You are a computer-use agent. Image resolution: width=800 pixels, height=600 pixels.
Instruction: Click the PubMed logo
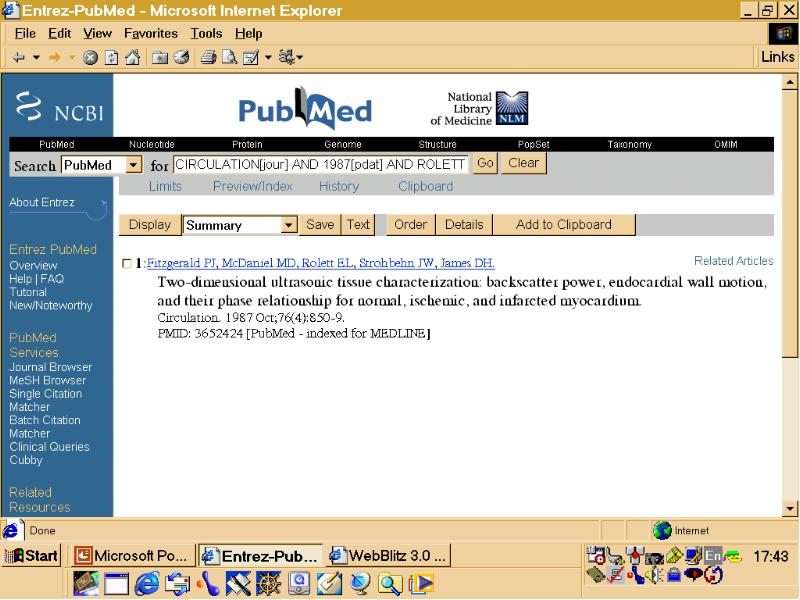[x=305, y=108]
